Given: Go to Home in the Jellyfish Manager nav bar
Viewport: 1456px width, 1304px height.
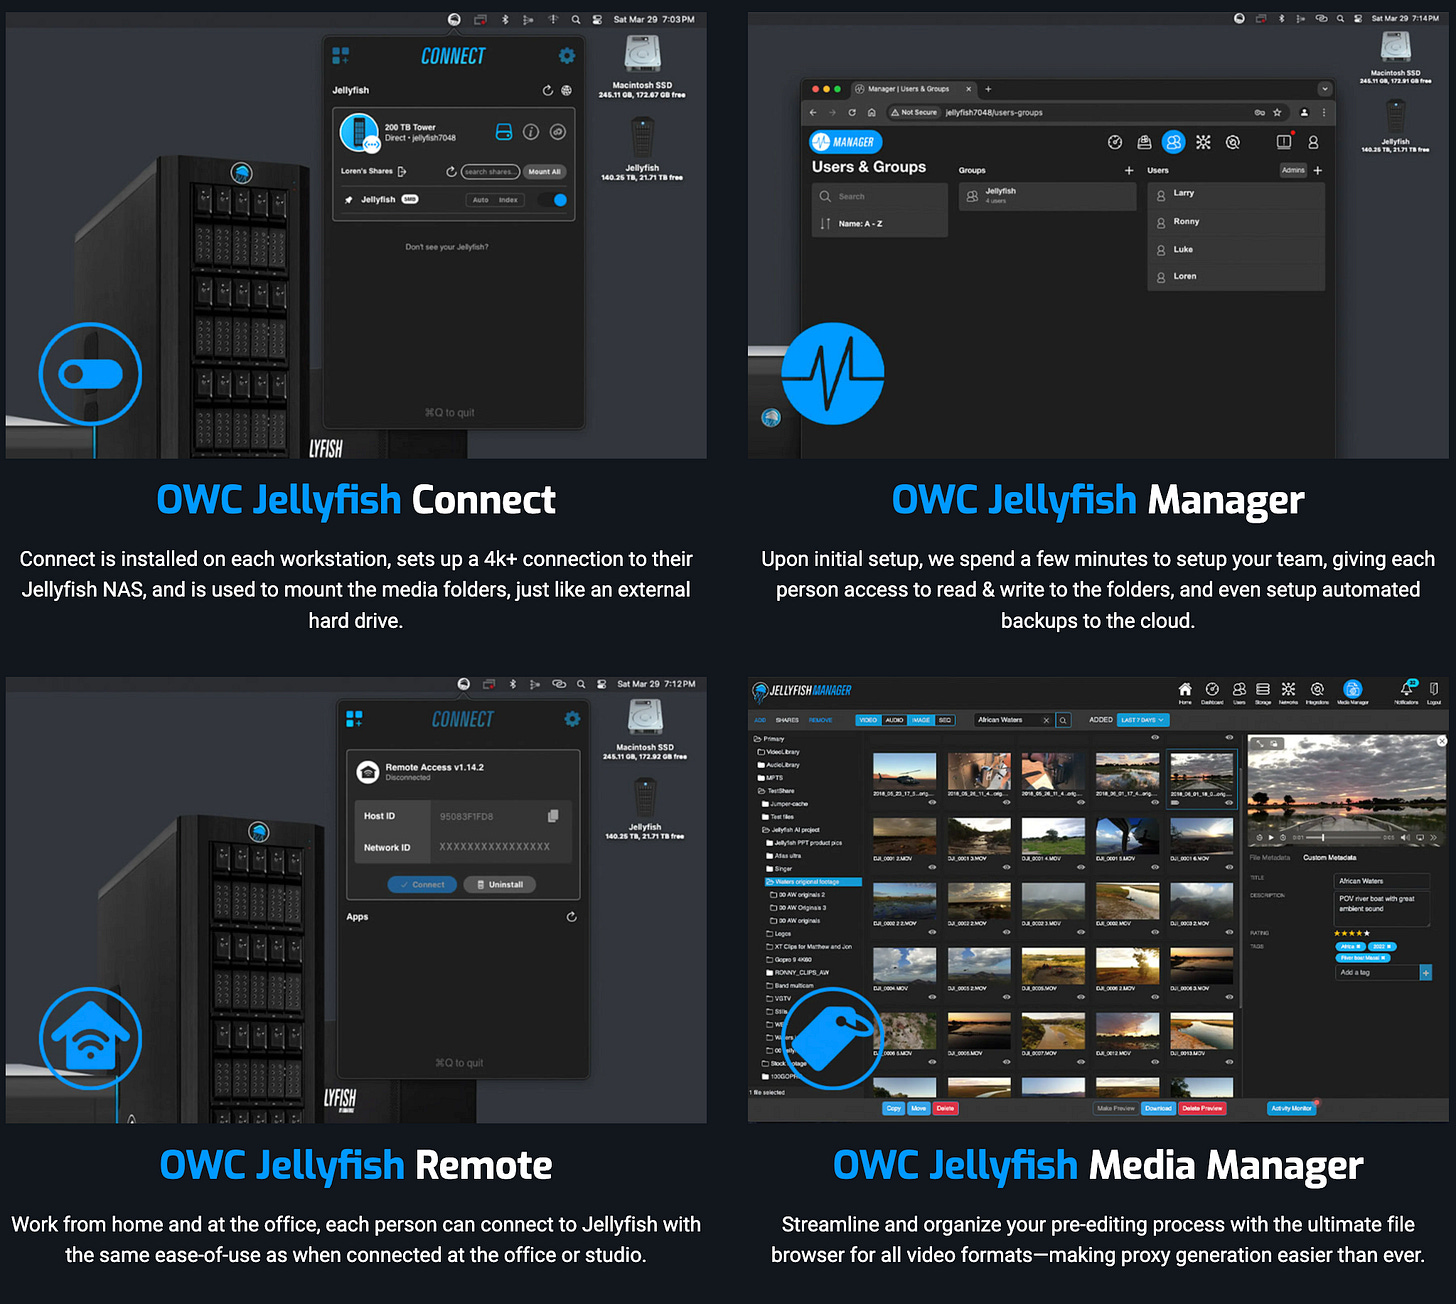Looking at the screenshot, I should coord(1185,693).
